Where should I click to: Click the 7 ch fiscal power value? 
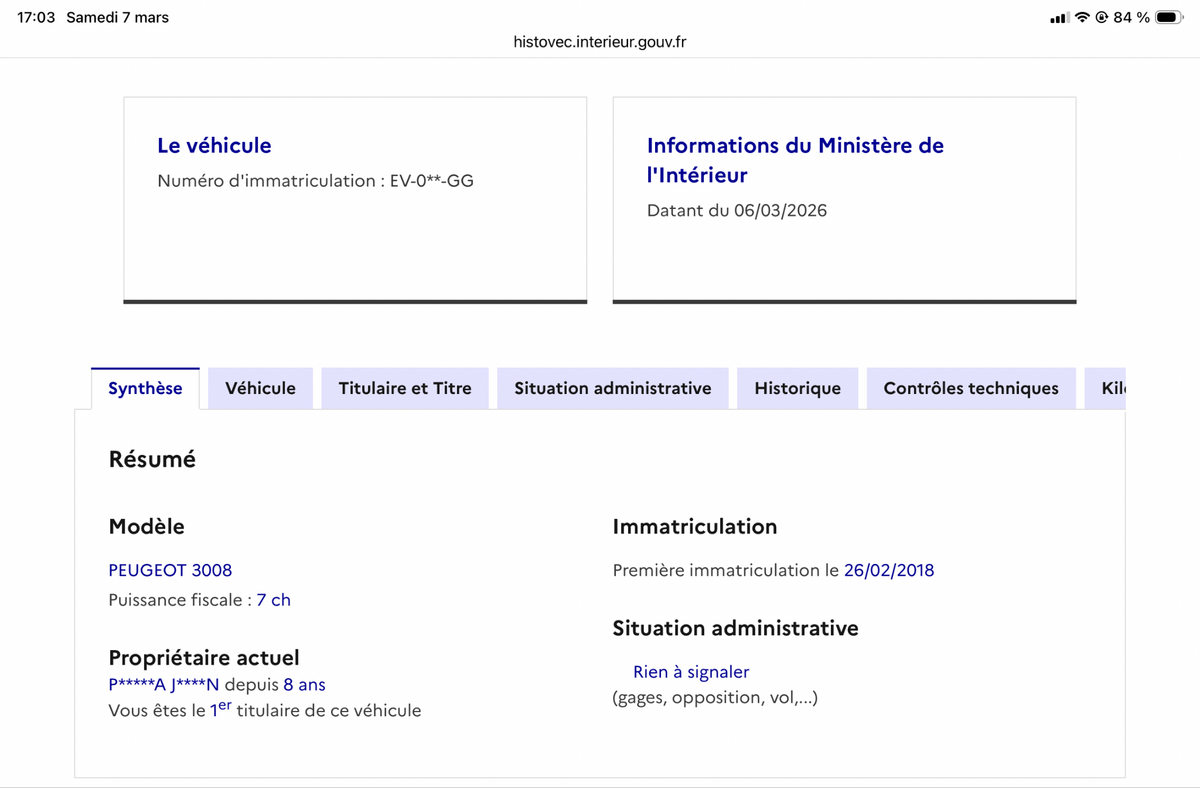(273, 600)
